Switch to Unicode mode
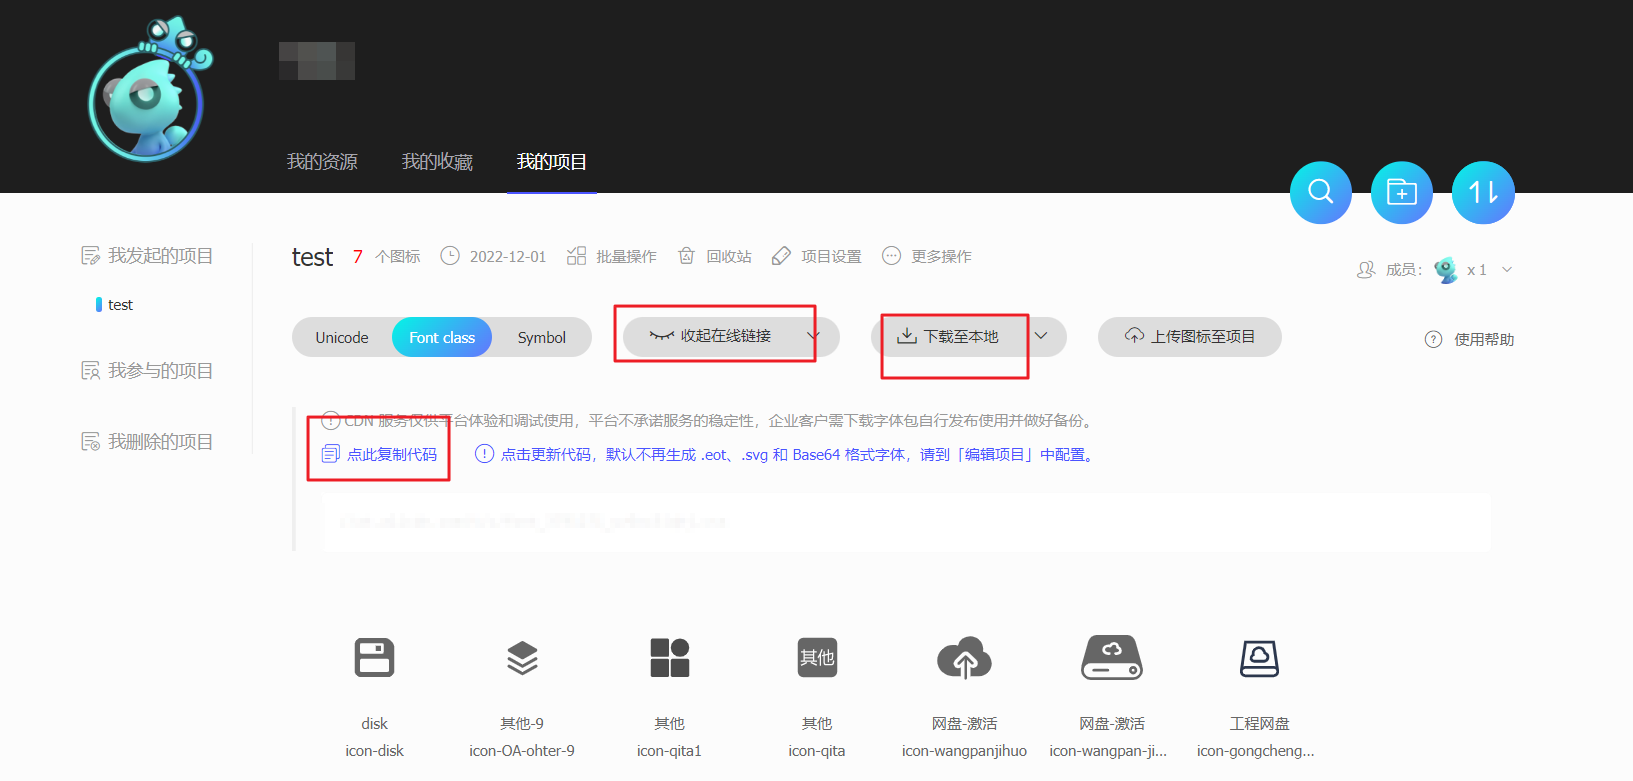This screenshot has height=781, width=1633. [342, 338]
